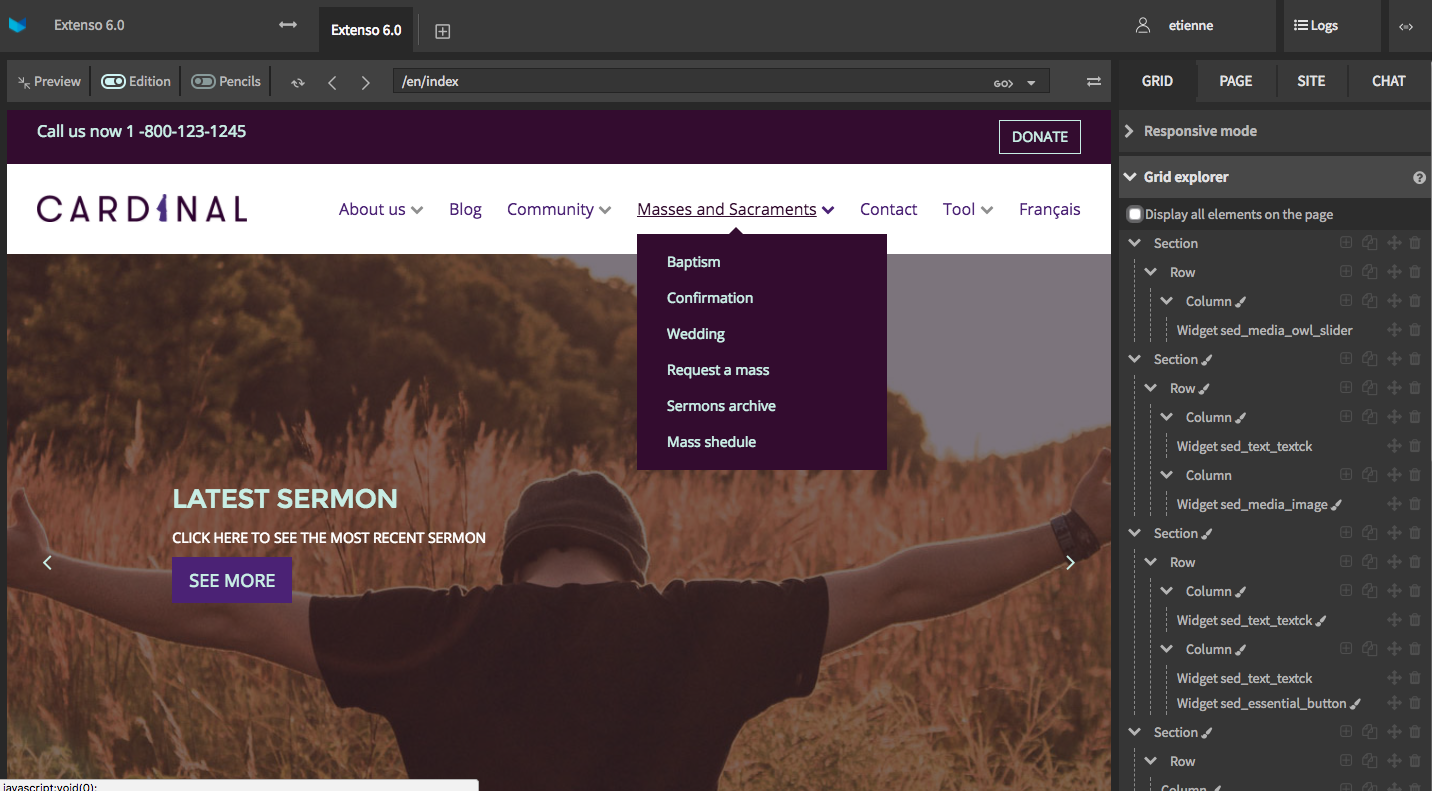Screen dimensions: 1432x791
Task: Click the brush icon on sed_media_image widget
Action: tap(1337, 505)
